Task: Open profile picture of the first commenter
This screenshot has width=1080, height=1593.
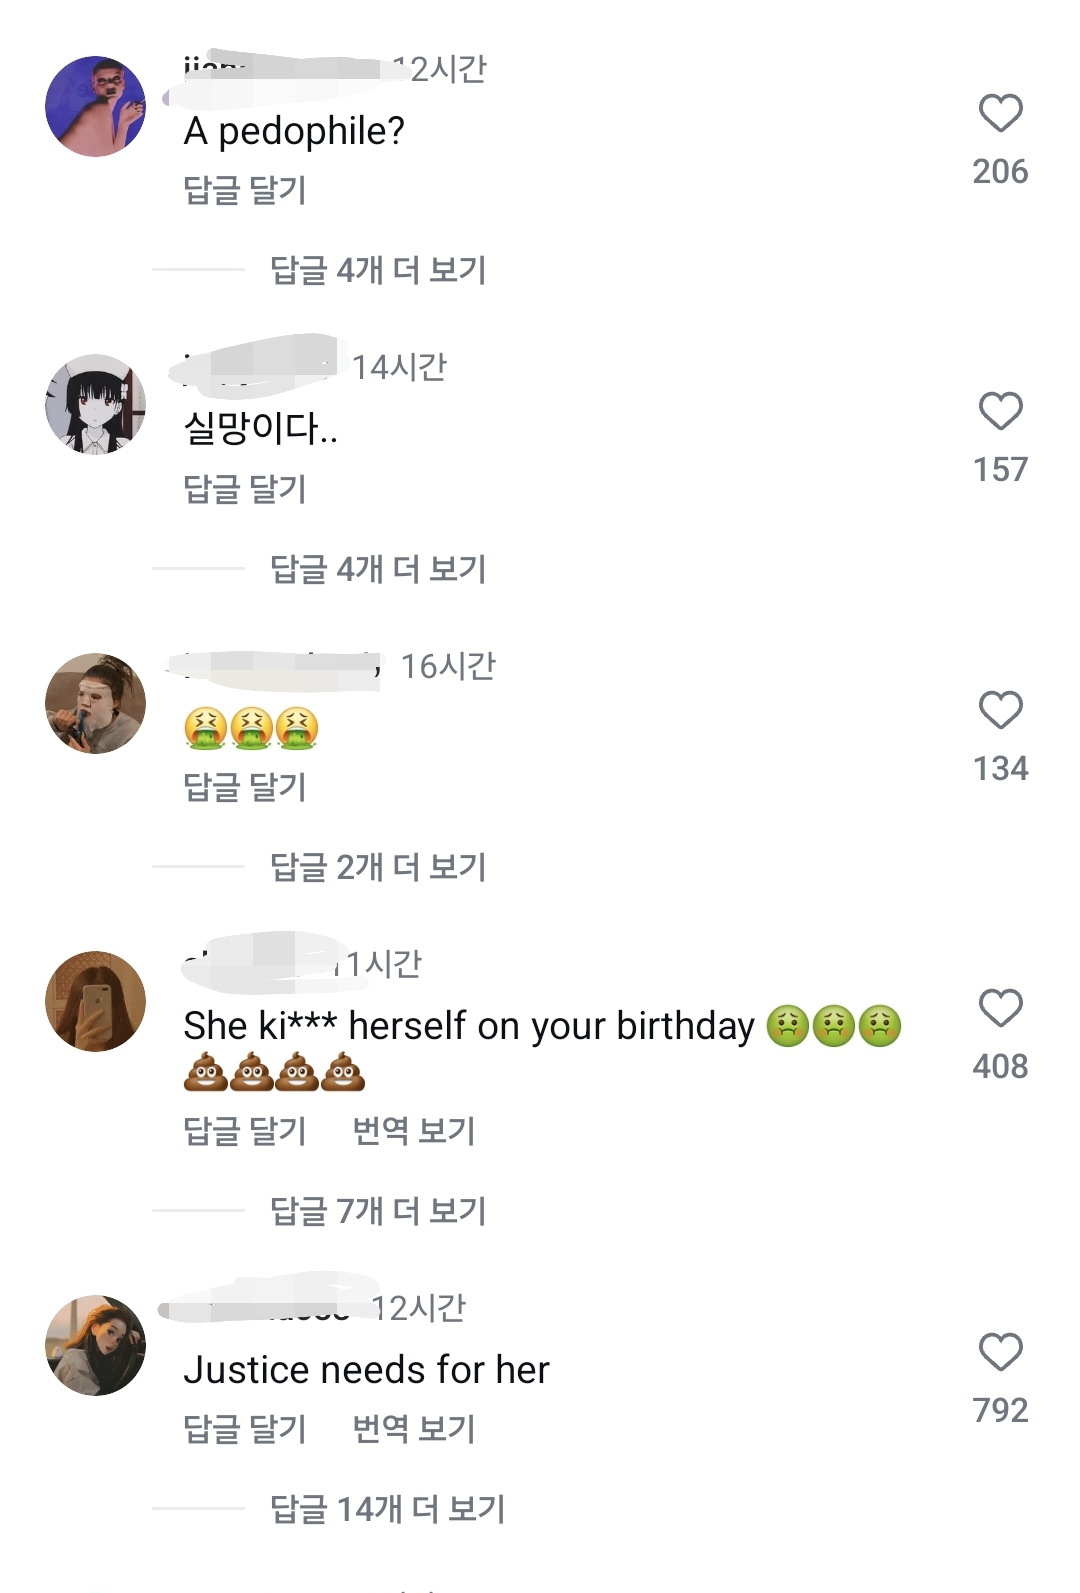Action: [x=96, y=106]
